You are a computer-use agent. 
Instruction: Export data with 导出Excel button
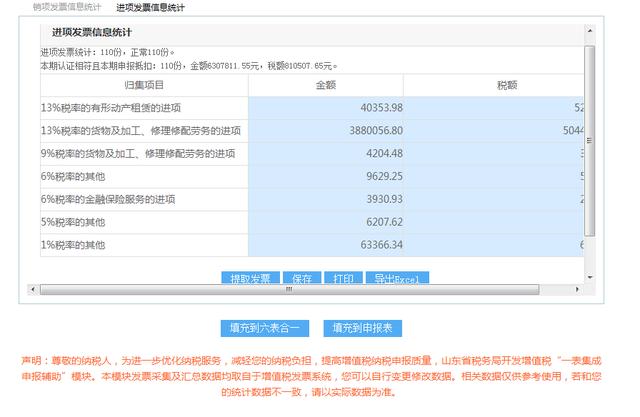(x=397, y=278)
